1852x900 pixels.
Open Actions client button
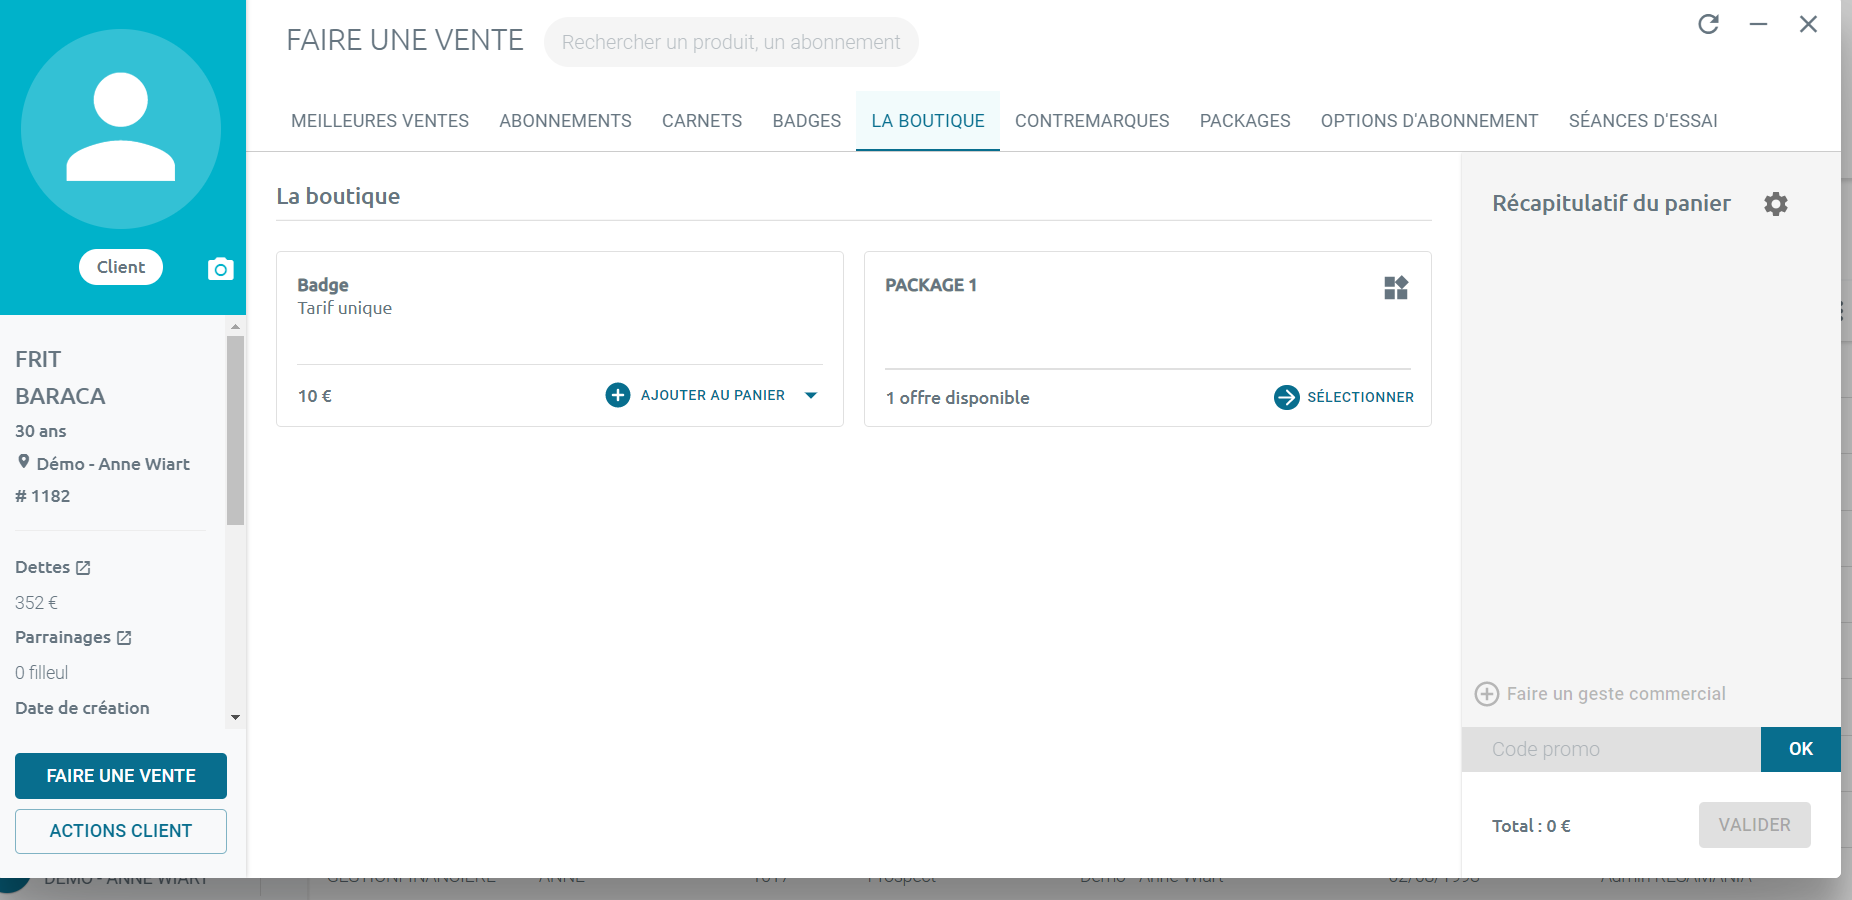(121, 831)
